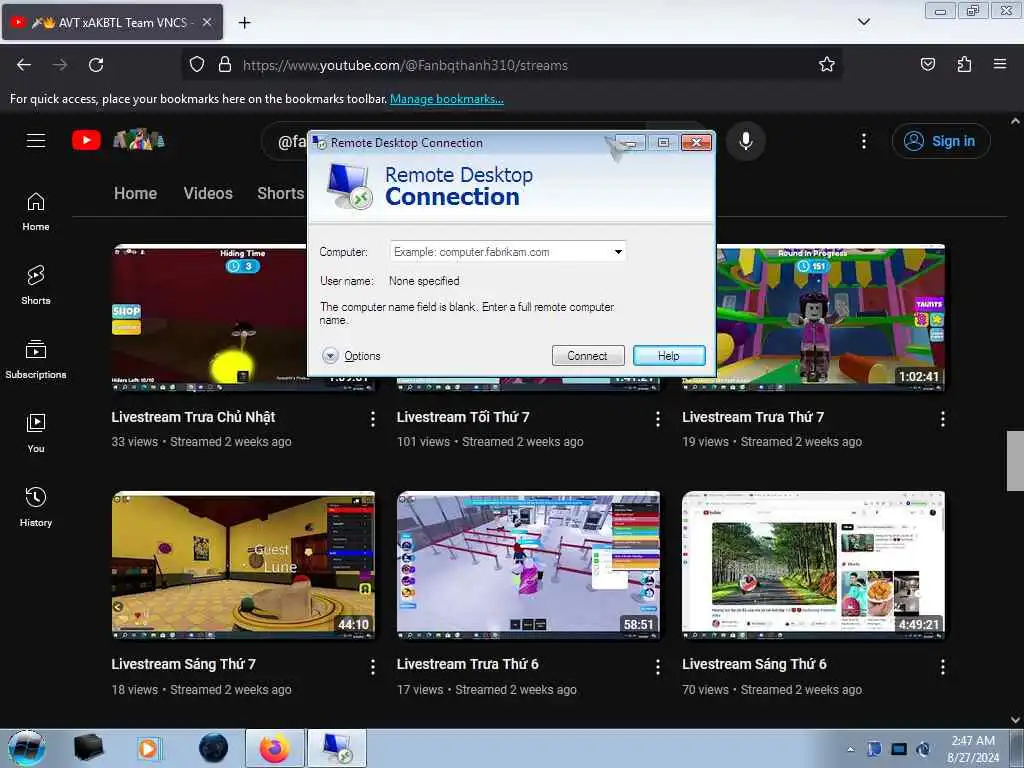Click the browser forward arrow
Image resolution: width=1024 pixels, height=768 pixels.
[60, 65]
